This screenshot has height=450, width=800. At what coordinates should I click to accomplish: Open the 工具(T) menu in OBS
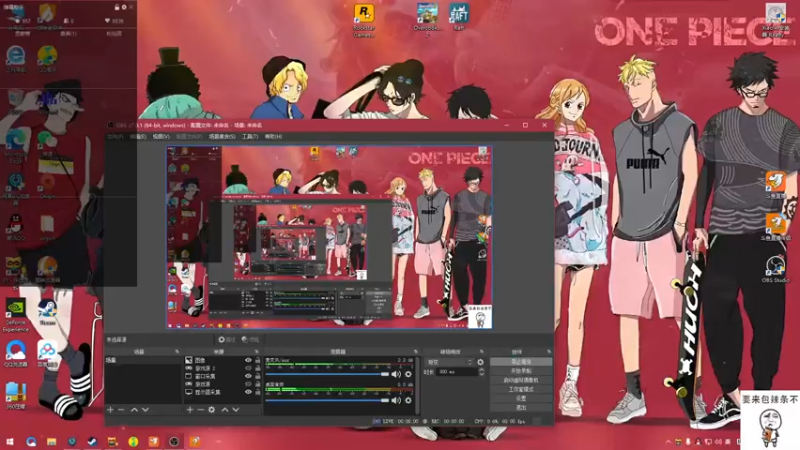[250, 137]
